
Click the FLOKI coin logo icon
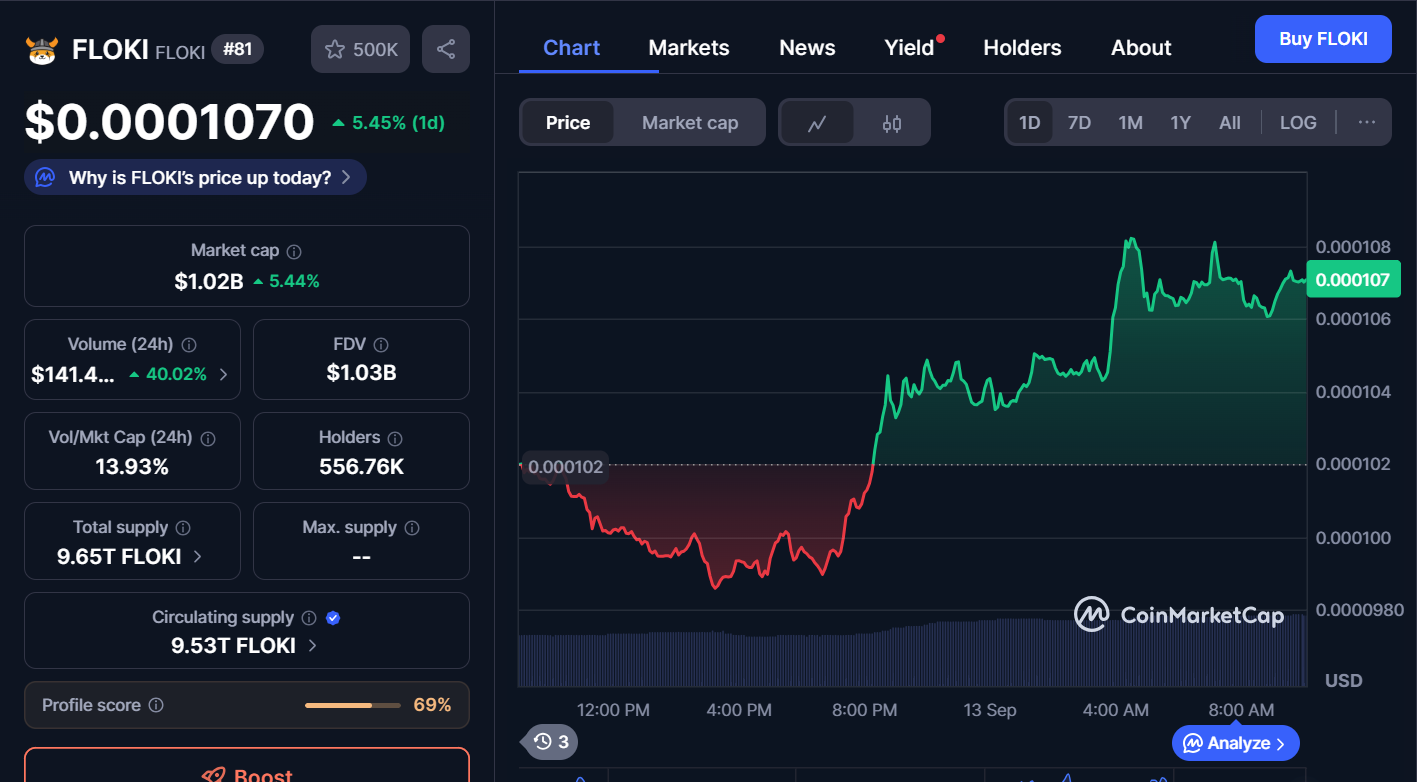[42, 50]
